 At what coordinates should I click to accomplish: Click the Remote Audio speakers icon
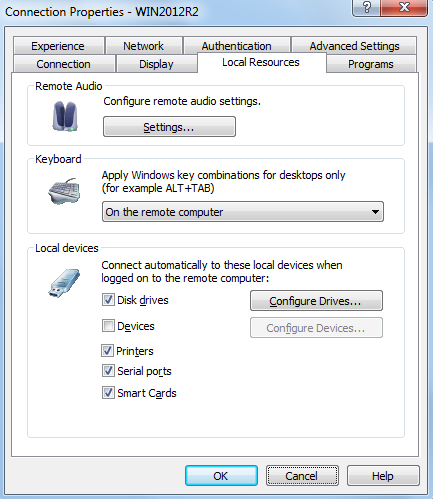coord(65,116)
